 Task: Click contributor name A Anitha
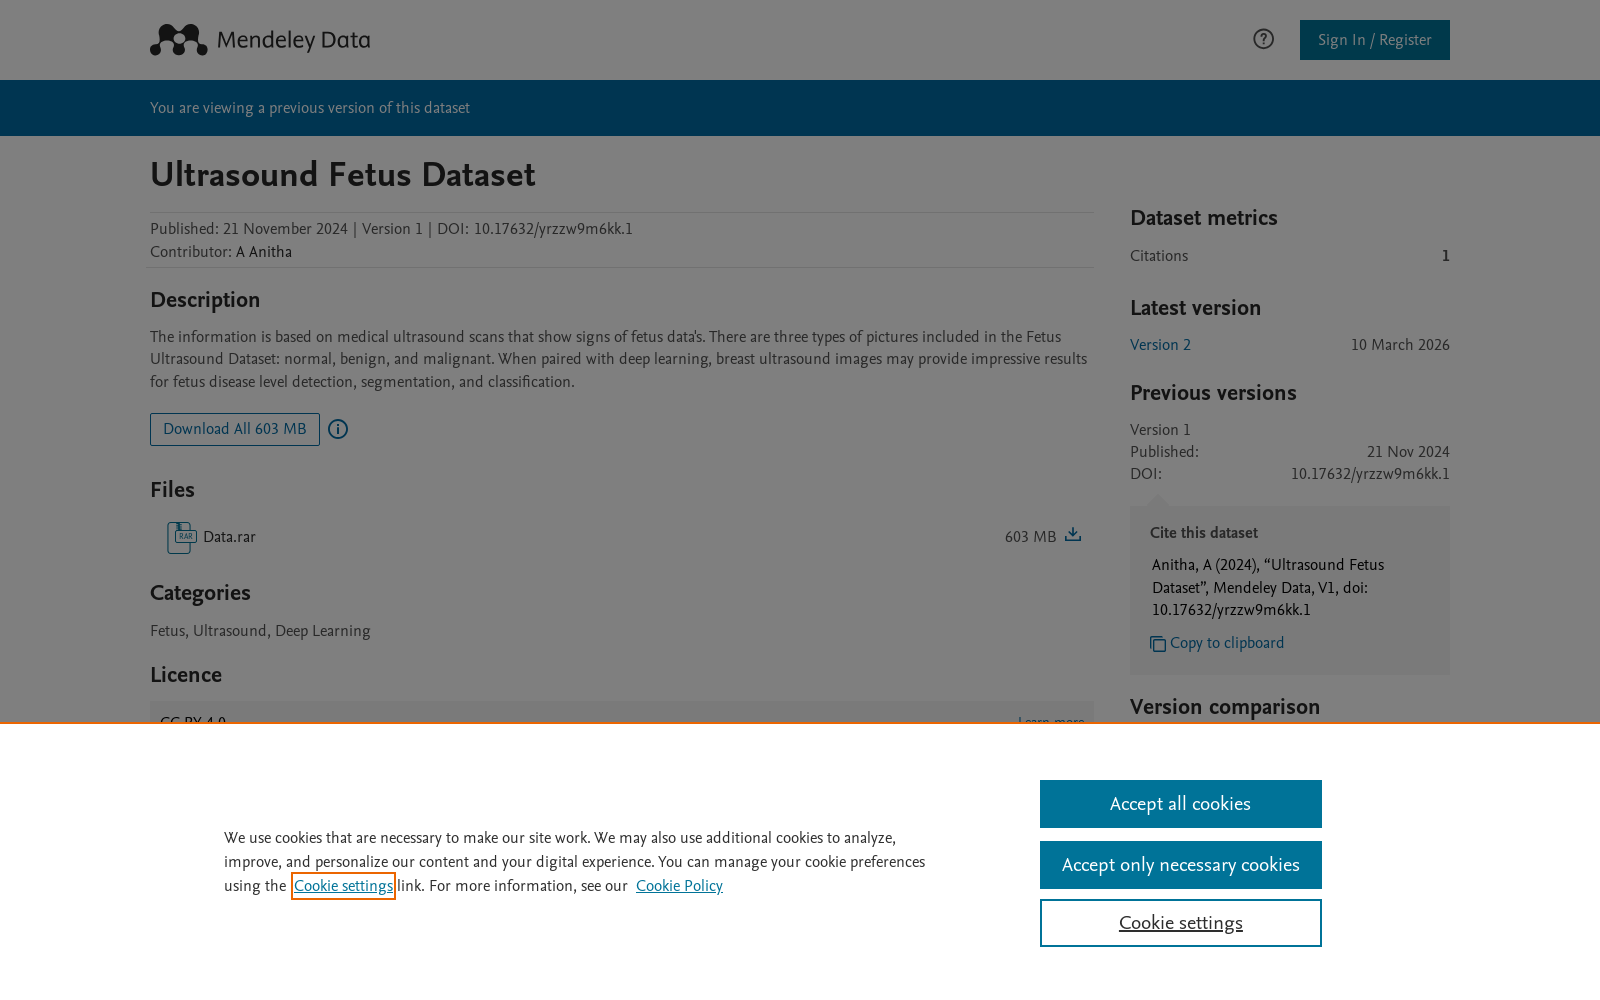pyautogui.click(x=264, y=252)
